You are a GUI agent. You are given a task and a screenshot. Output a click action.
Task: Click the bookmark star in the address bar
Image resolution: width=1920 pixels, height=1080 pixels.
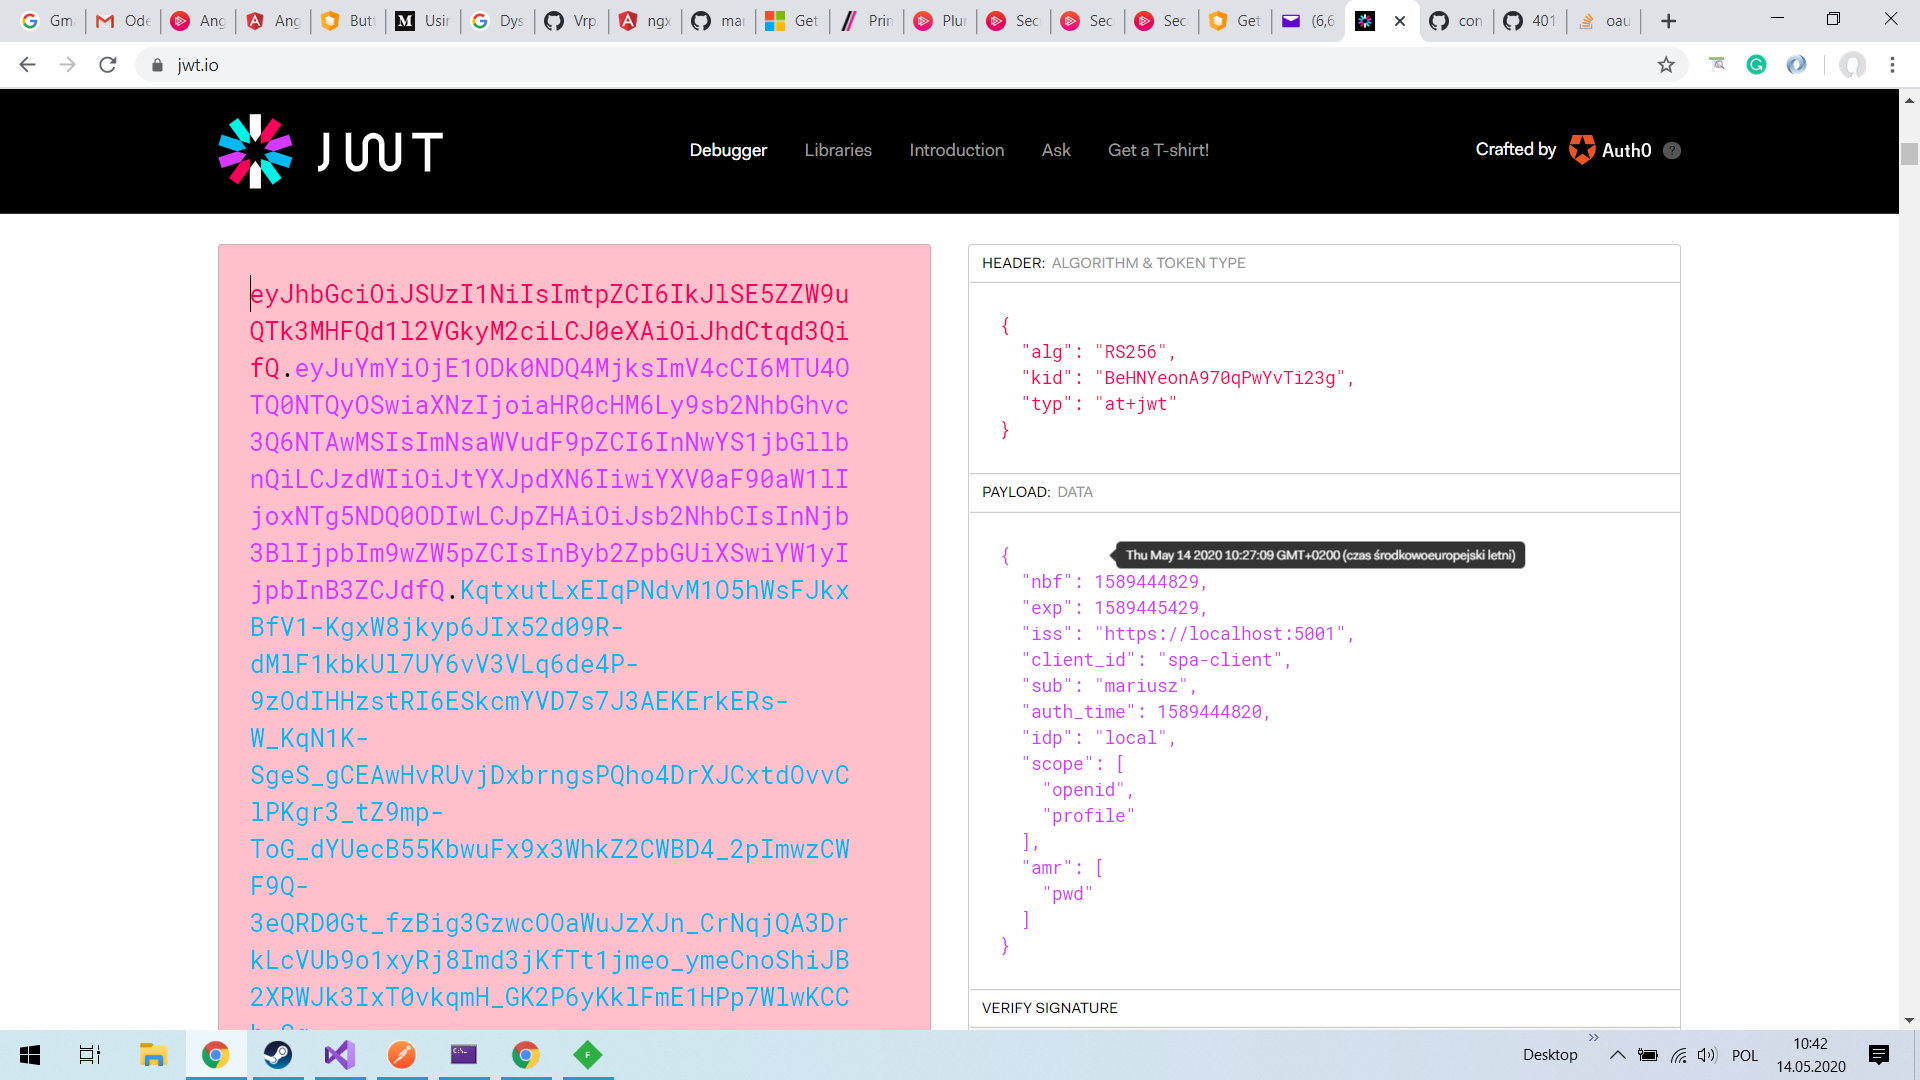[x=1666, y=64]
